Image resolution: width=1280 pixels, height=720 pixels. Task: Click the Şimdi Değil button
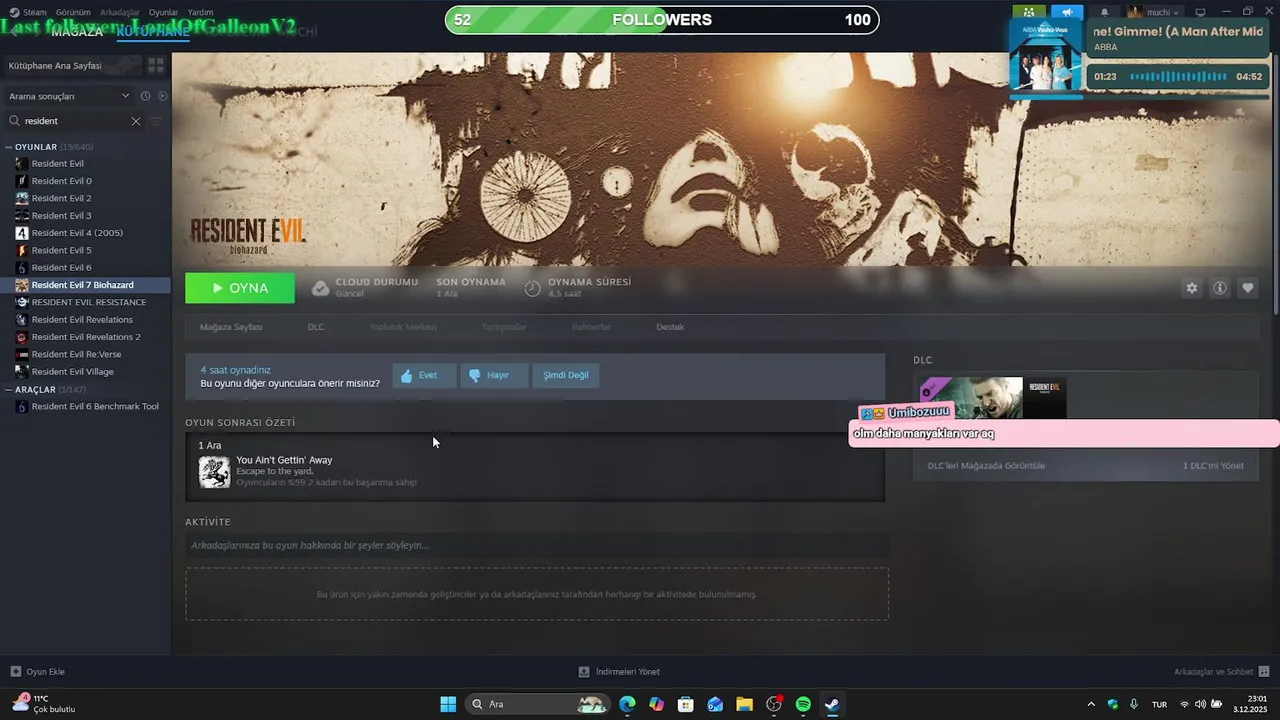coord(566,375)
